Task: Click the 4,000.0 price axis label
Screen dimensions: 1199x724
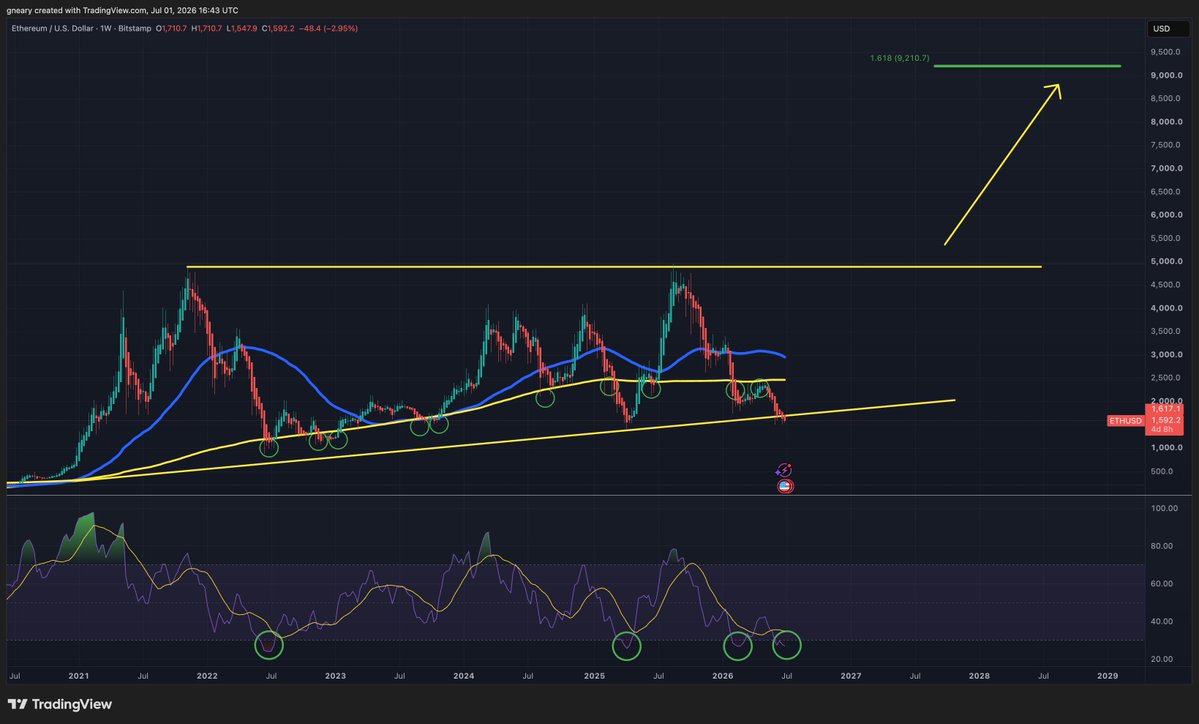Action: pyautogui.click(x=1166, y=308)
